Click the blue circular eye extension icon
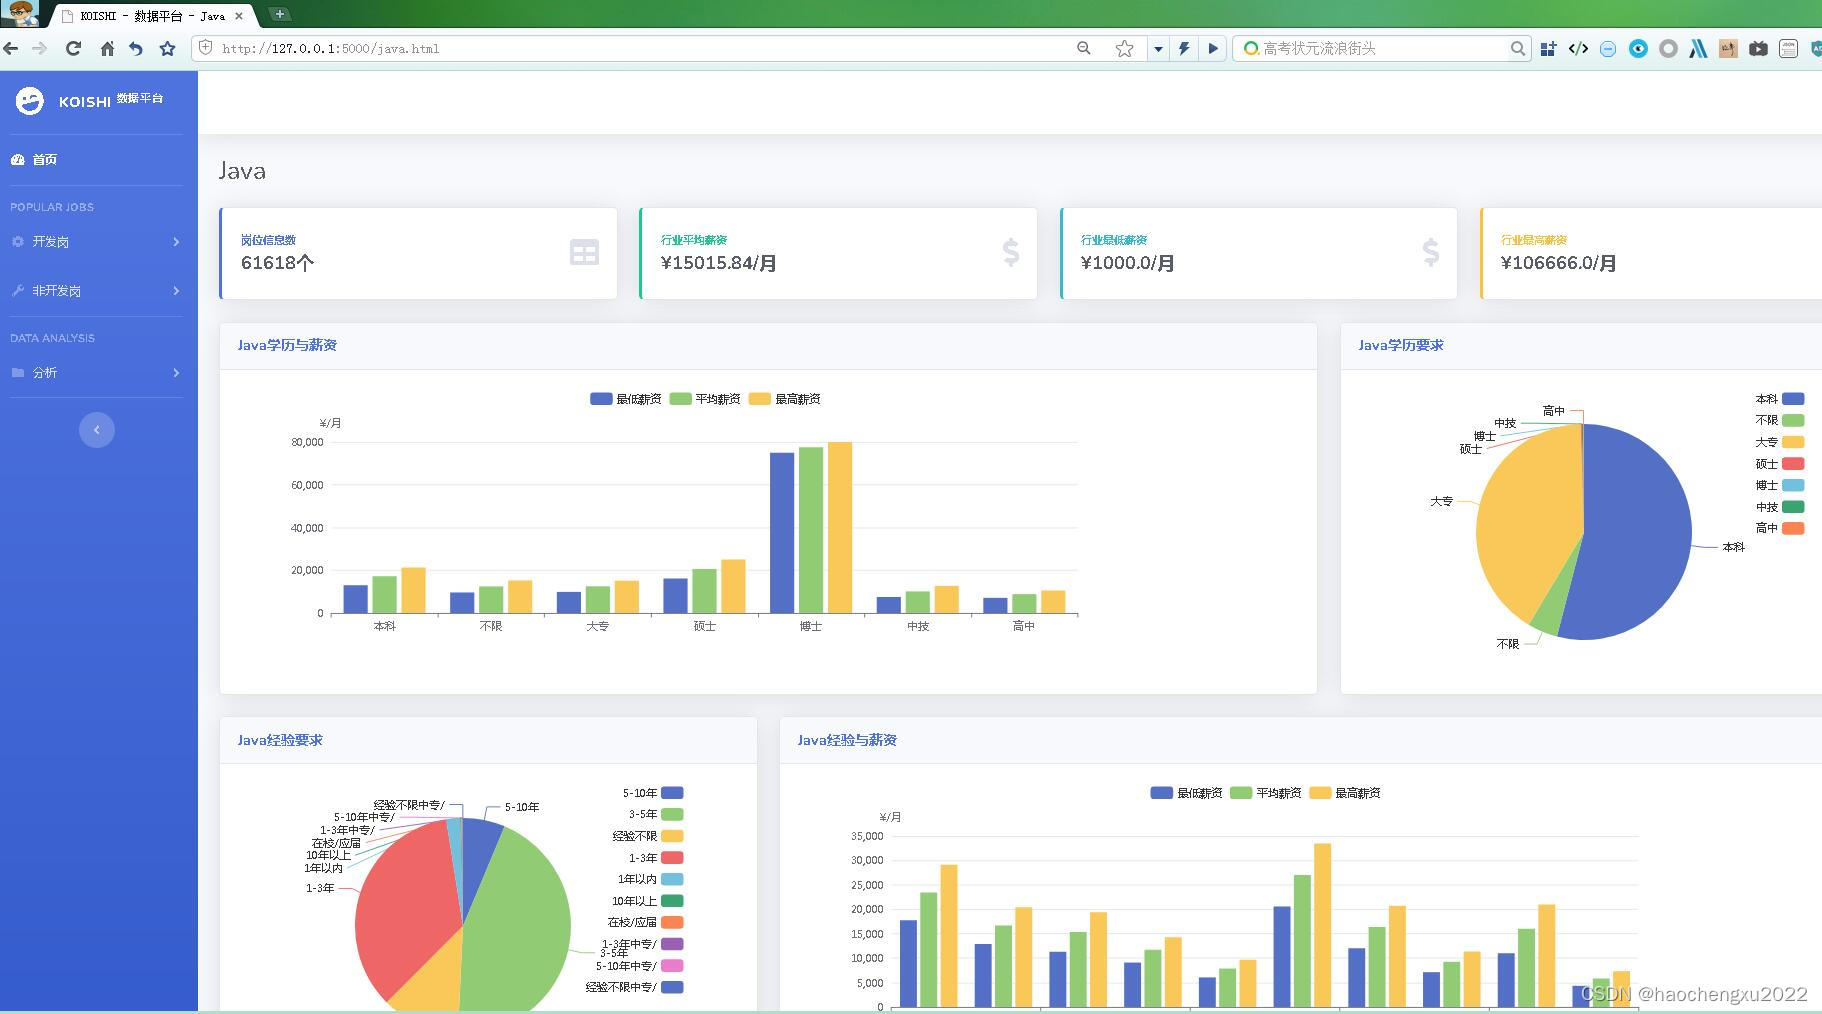 click(x=1638, y=48)
